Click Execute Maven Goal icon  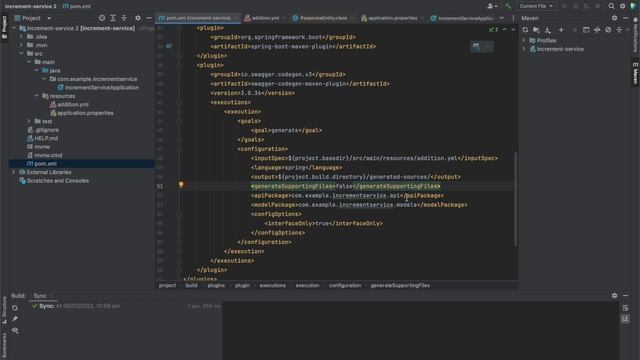(586, 30)
